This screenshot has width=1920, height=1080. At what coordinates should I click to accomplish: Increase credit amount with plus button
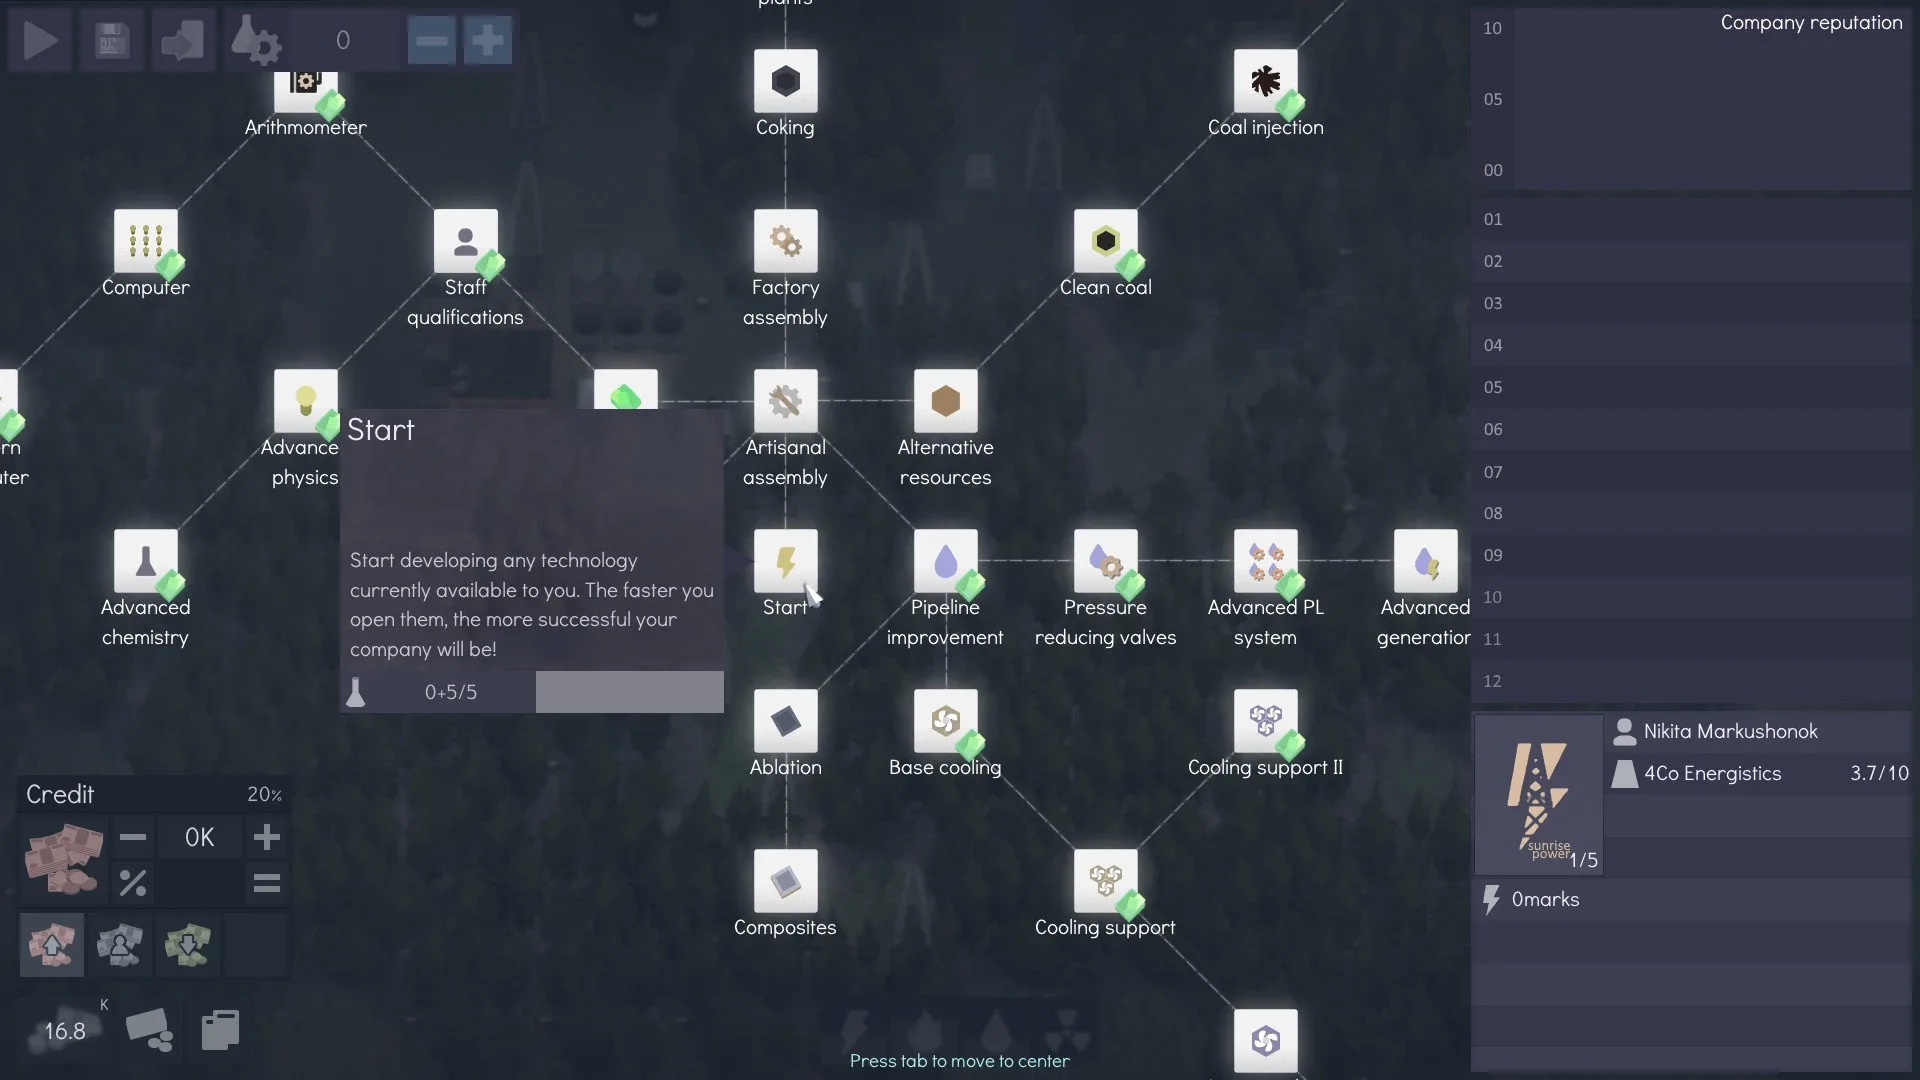click(x=266, y=837)
